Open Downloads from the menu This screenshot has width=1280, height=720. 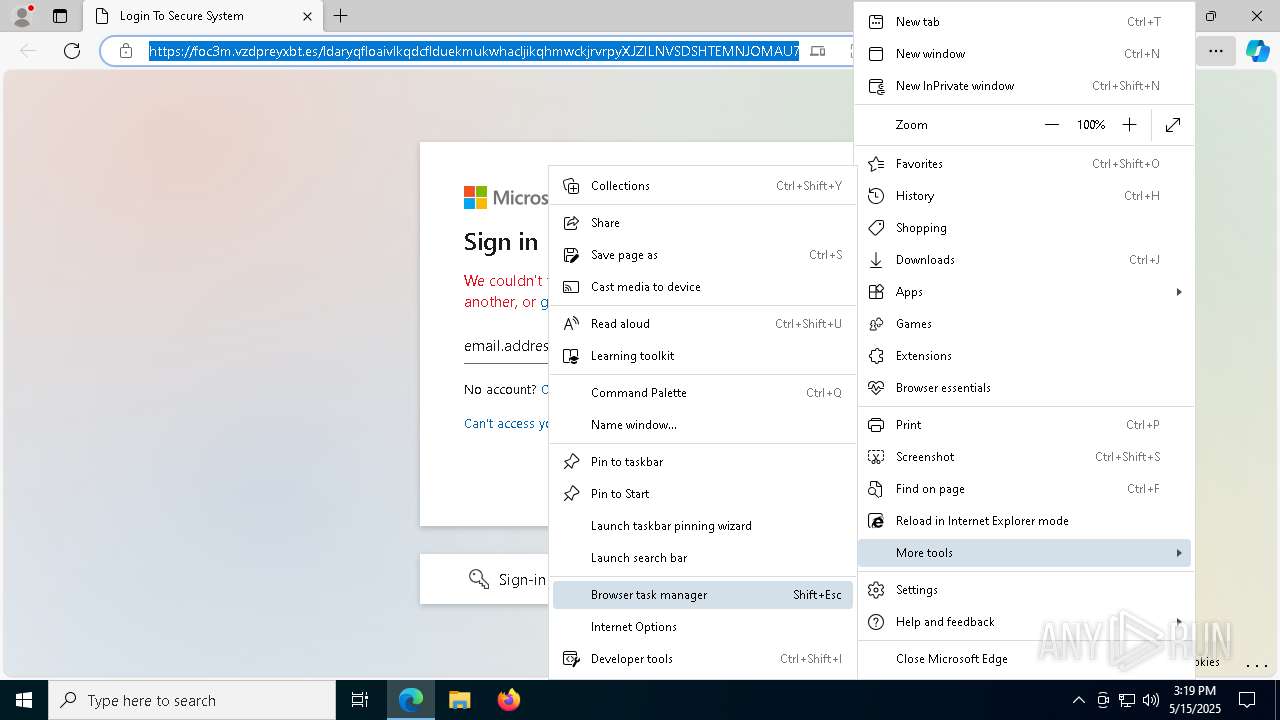click(1025, 260)
